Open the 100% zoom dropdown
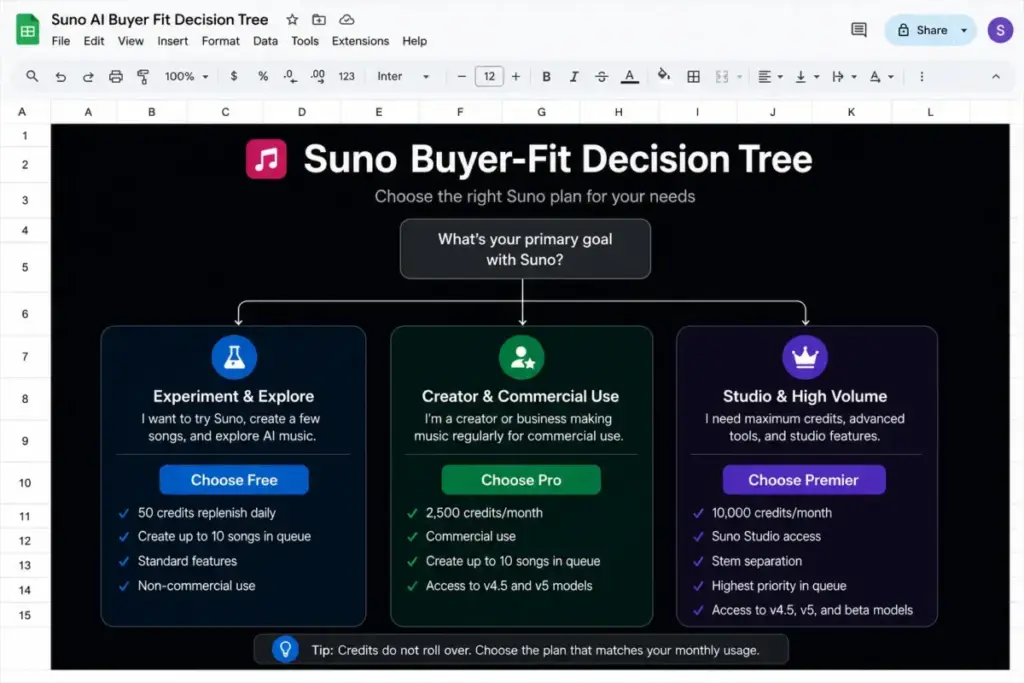Screen dimensions: 1024x683 point(186,76)
